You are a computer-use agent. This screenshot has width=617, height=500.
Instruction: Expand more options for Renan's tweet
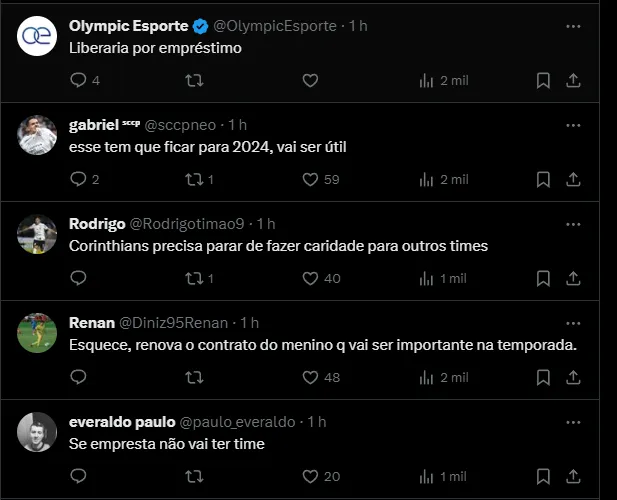pos(573,323)
